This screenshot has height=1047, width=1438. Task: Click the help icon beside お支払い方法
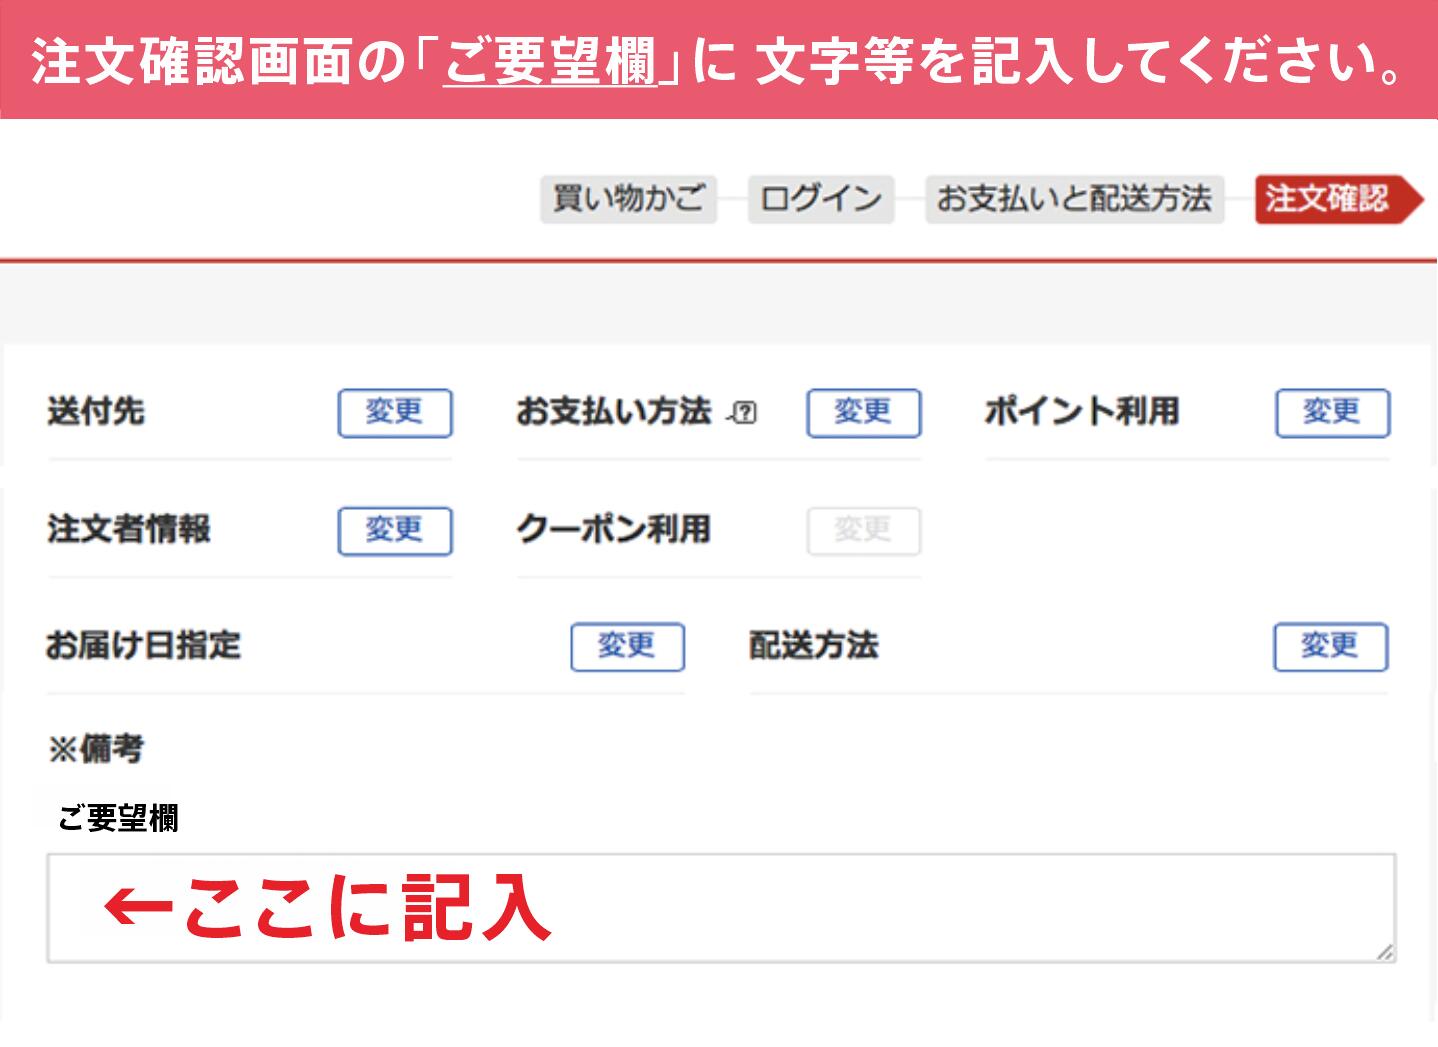pyautogui.click(x=745, y=412)
